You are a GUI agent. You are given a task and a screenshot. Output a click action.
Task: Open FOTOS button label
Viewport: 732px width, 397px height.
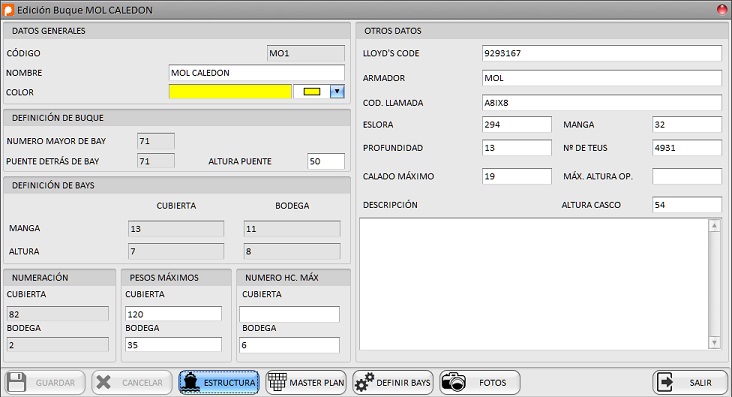click(493, 383)
